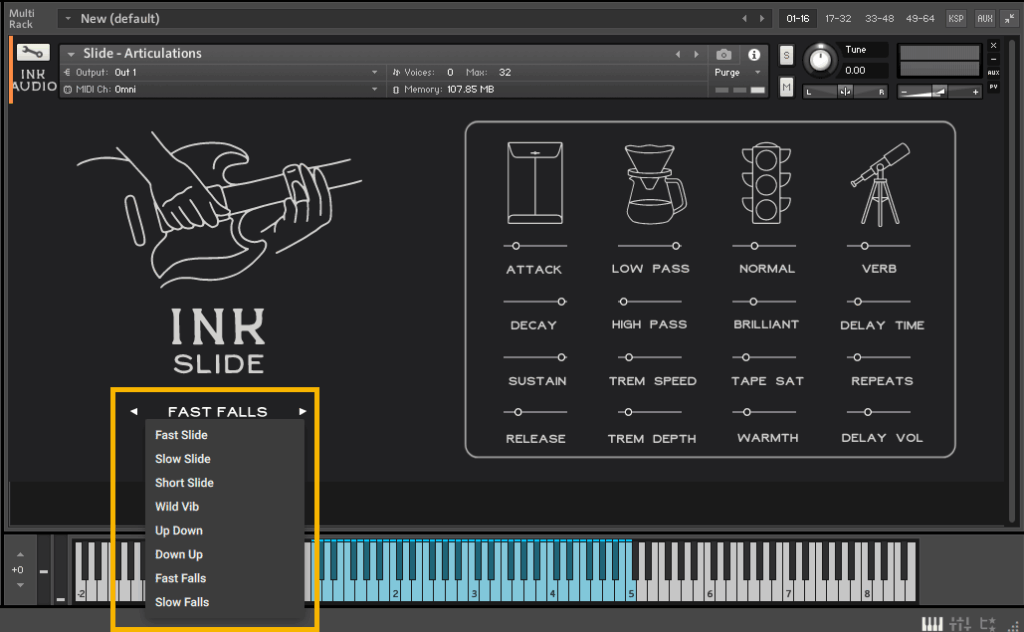Click the telescope effects icon
Screen dimensions: 1024x632
point(880,183)
